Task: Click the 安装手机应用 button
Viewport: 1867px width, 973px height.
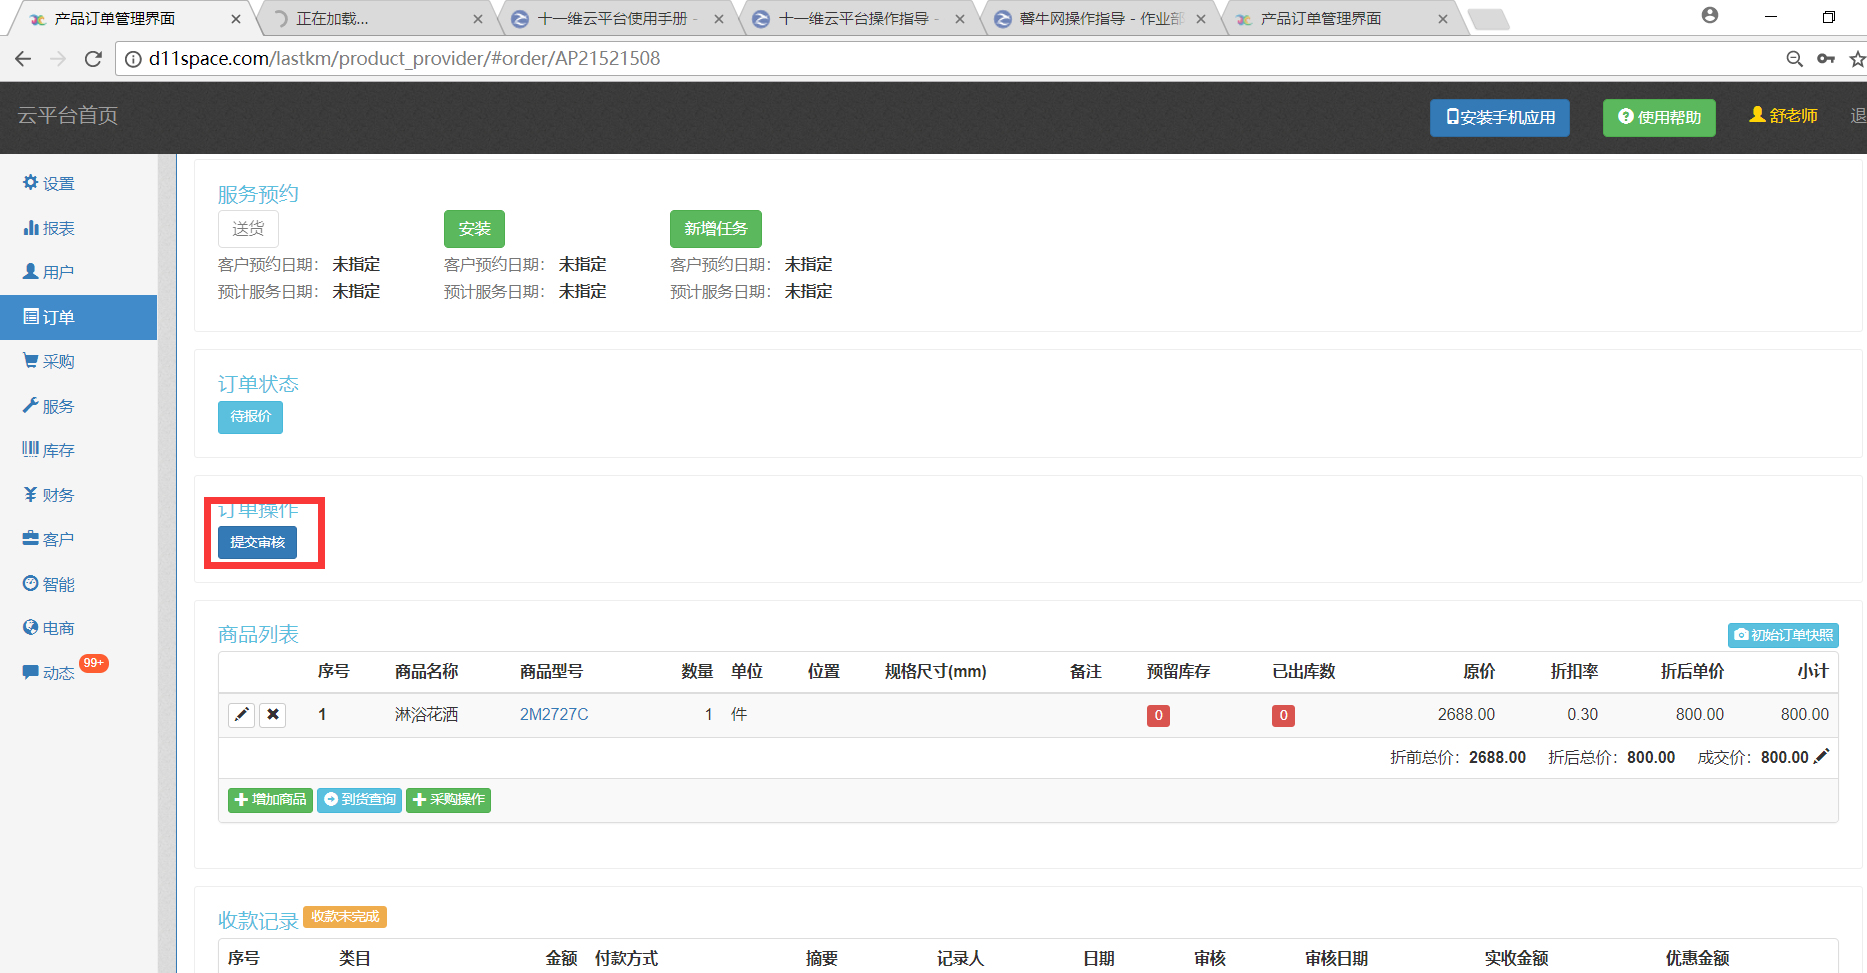Action: [x=1500, y=118]
